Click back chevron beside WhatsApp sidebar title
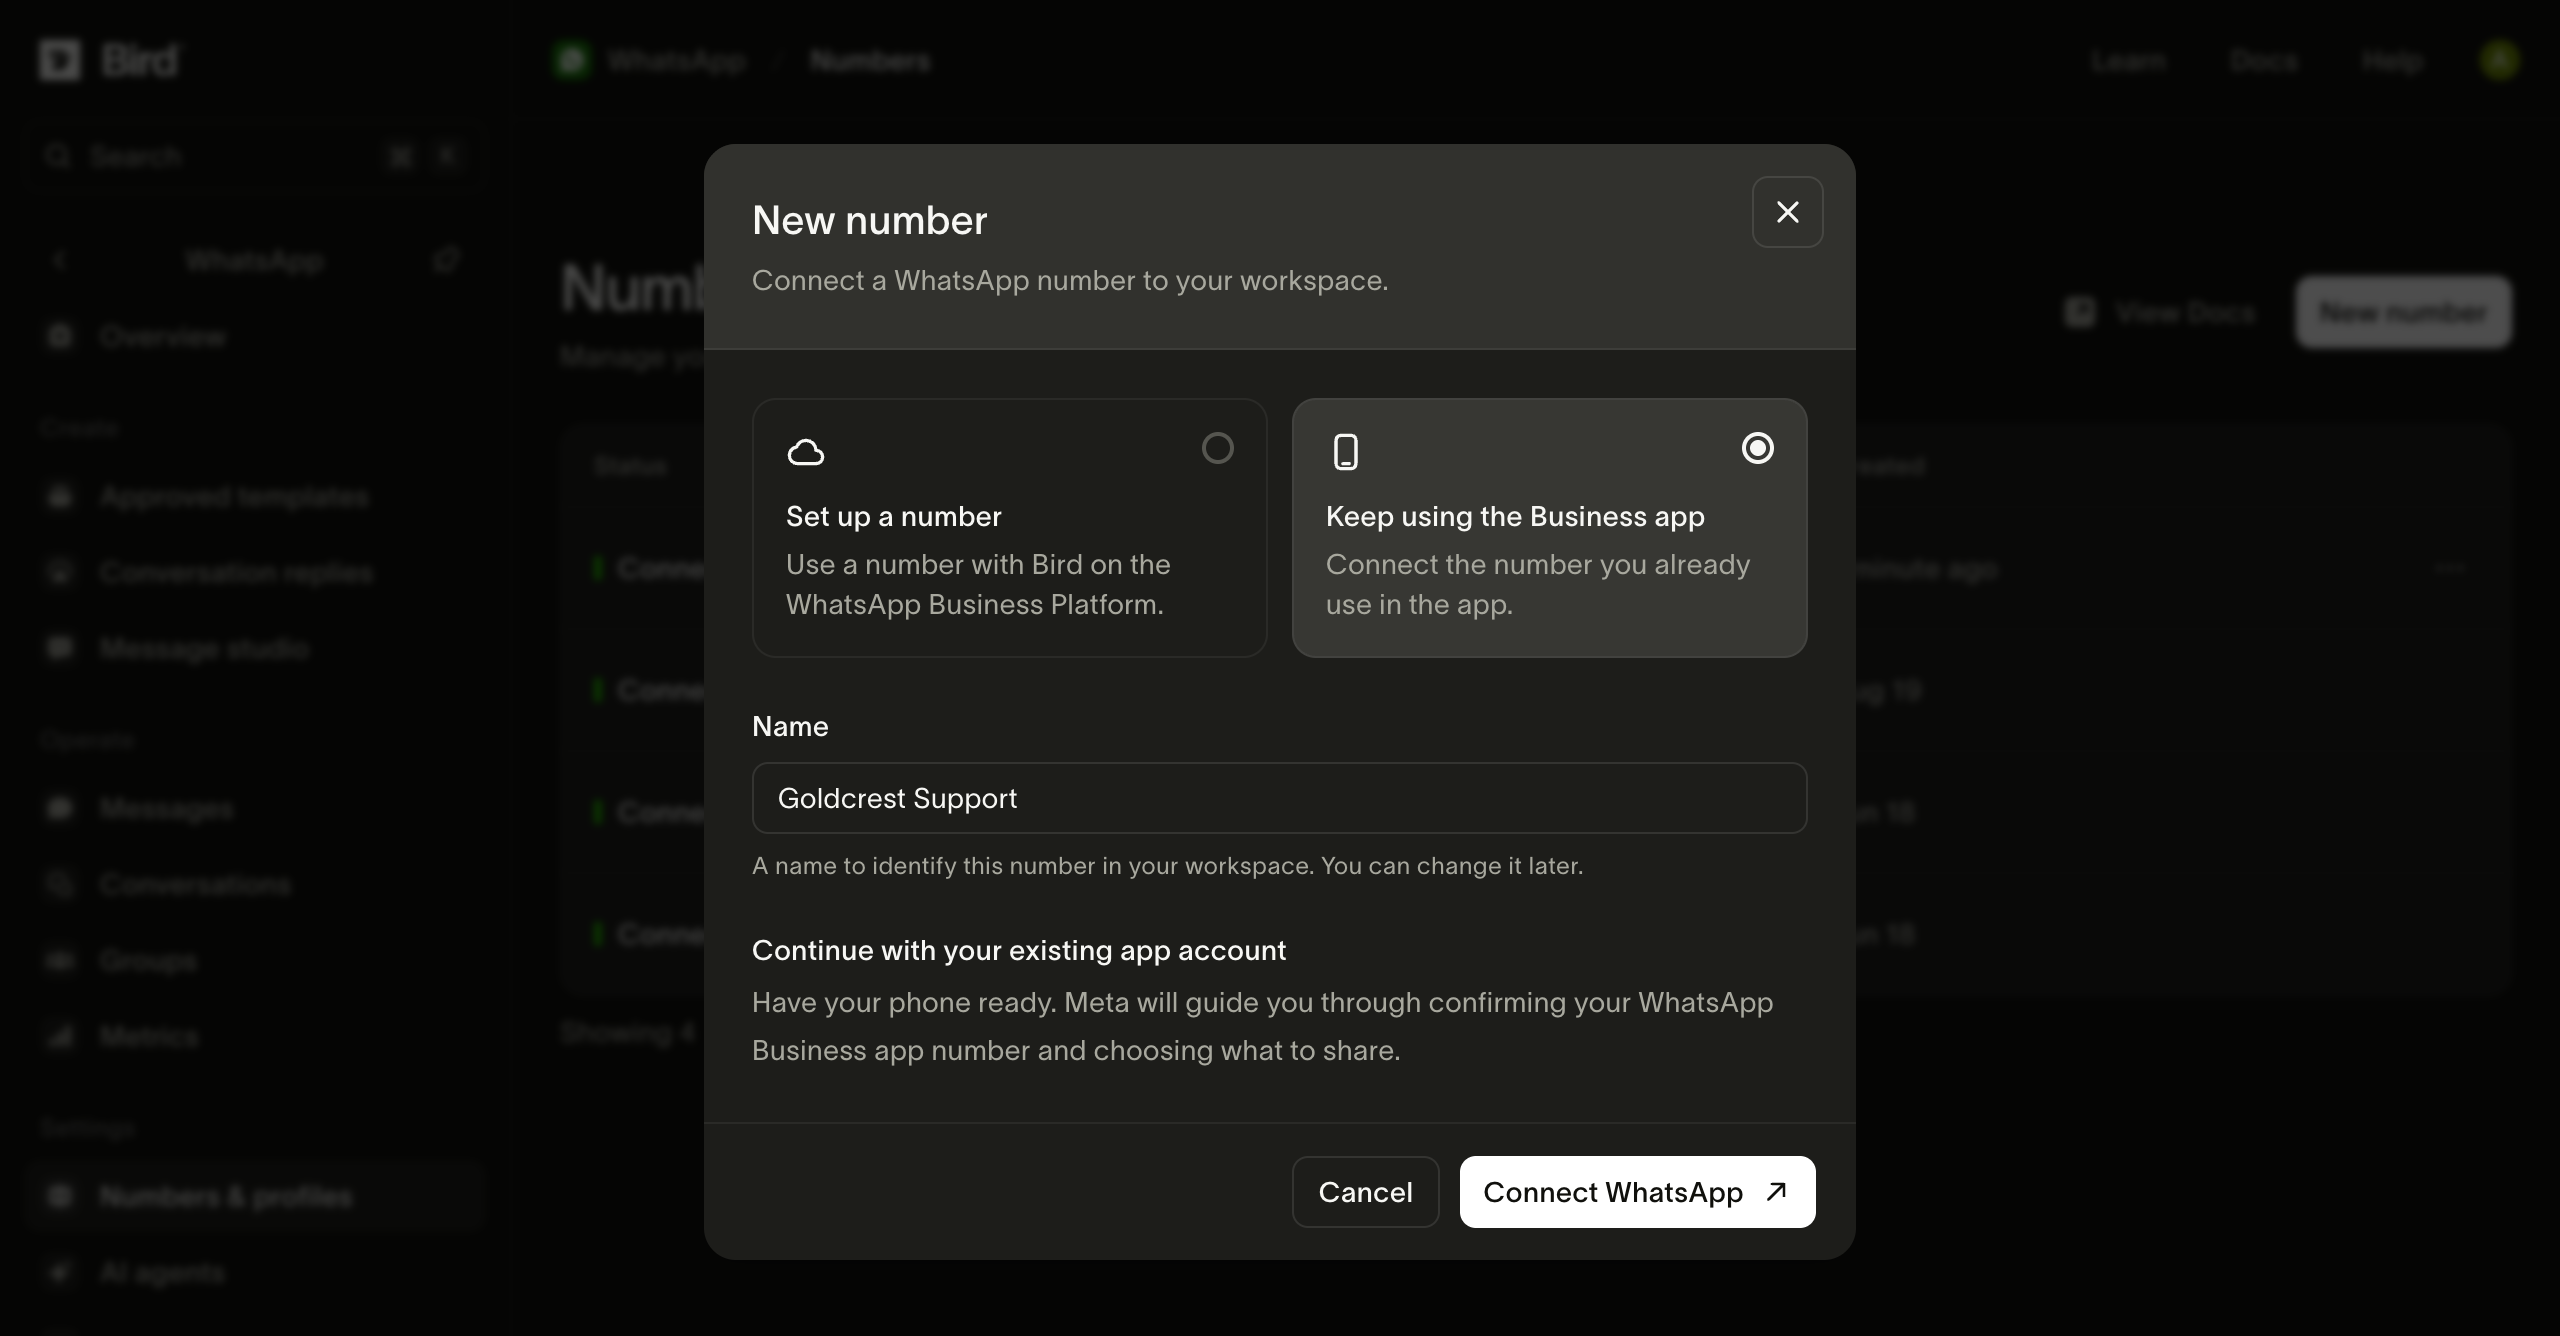The width and height of the screenshot is (2560, 1336). 59,261
